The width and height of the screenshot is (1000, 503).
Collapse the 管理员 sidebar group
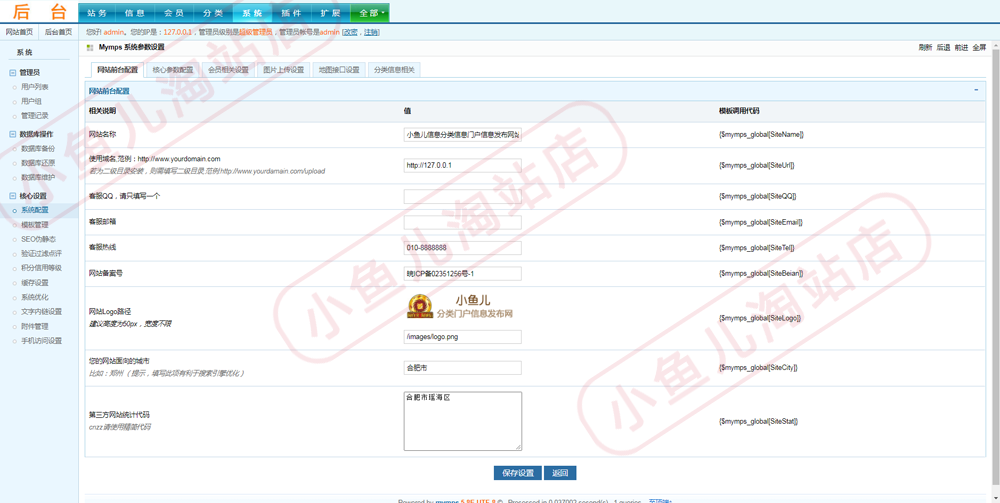click(x=13, y=73)
